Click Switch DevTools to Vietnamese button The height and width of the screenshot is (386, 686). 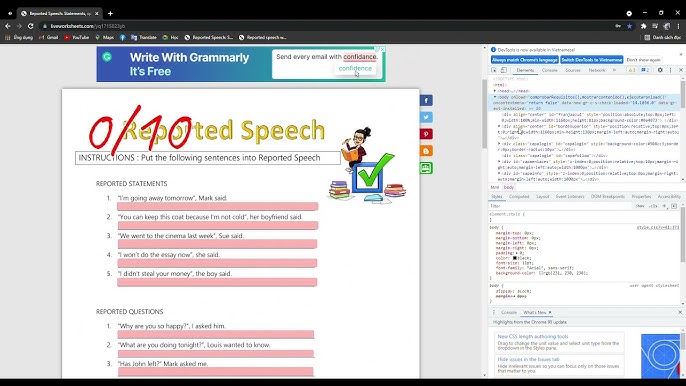point(592,60)
